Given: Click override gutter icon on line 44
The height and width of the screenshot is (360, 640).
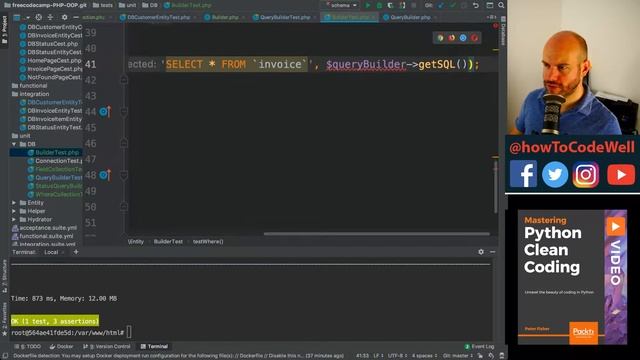Looking at the screenshot, I should (105, 111).
